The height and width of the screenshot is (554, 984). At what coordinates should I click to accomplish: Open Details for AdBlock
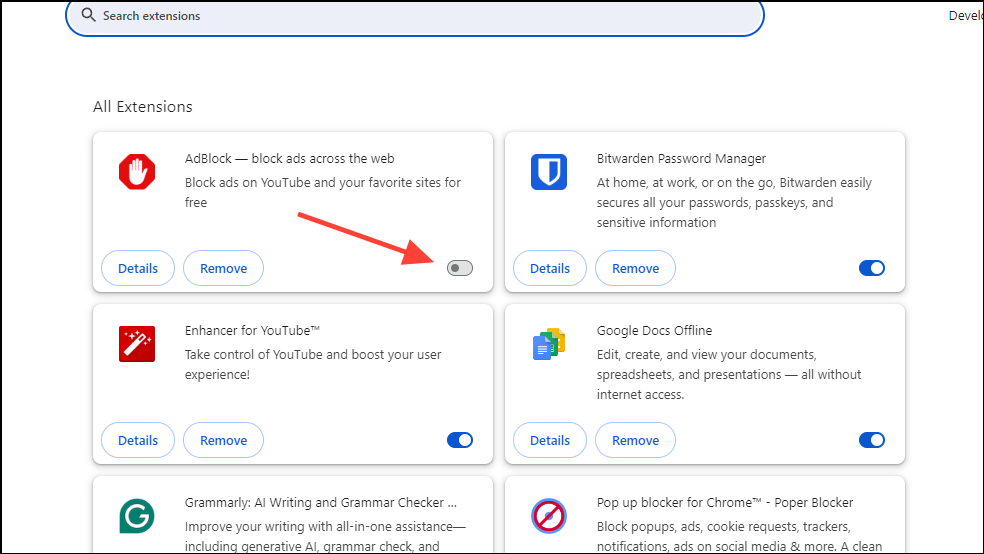138,268
